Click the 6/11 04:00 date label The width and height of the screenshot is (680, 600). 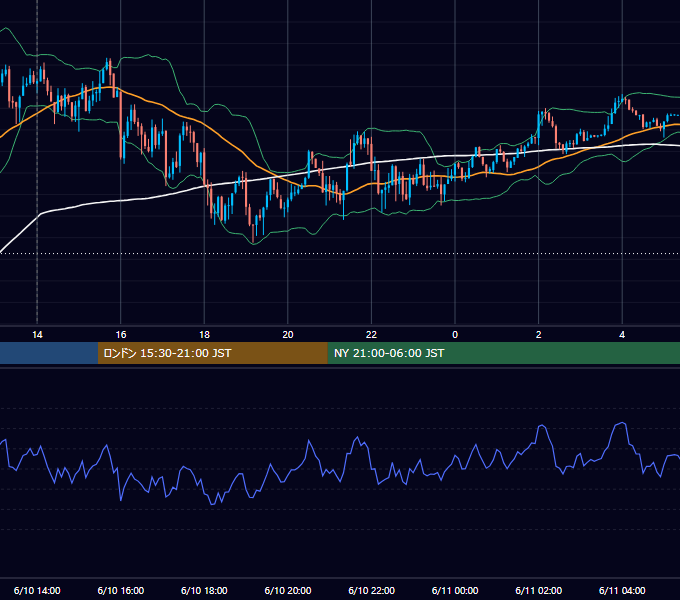[622, 590]
